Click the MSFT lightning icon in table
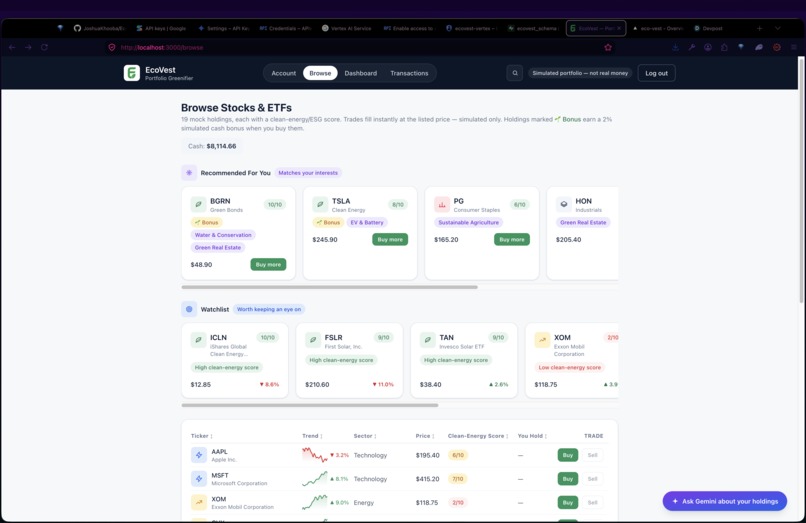Screen dimensions: 806x523 (199, 479)
